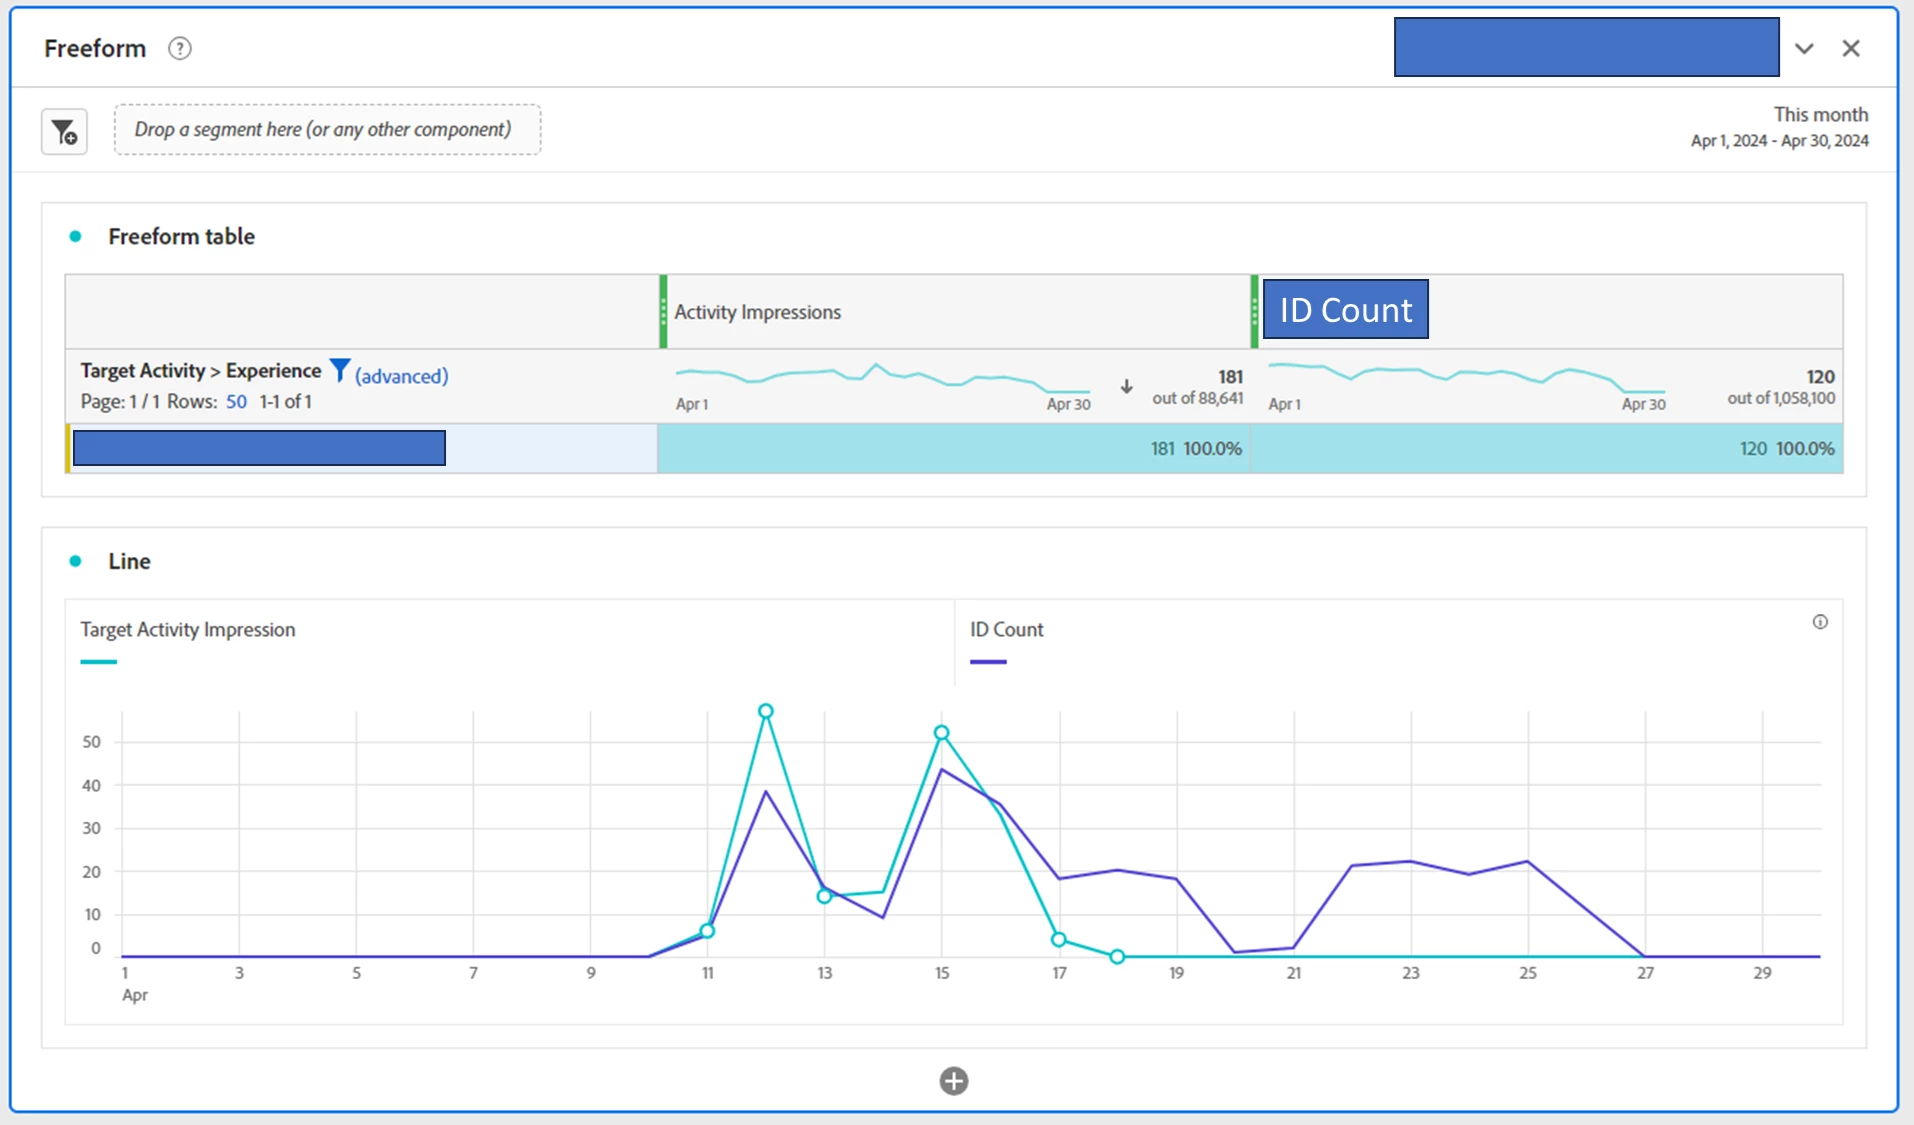Click the data point peak at Apr 12
Screen dimensions: 1914x1125
765,712
